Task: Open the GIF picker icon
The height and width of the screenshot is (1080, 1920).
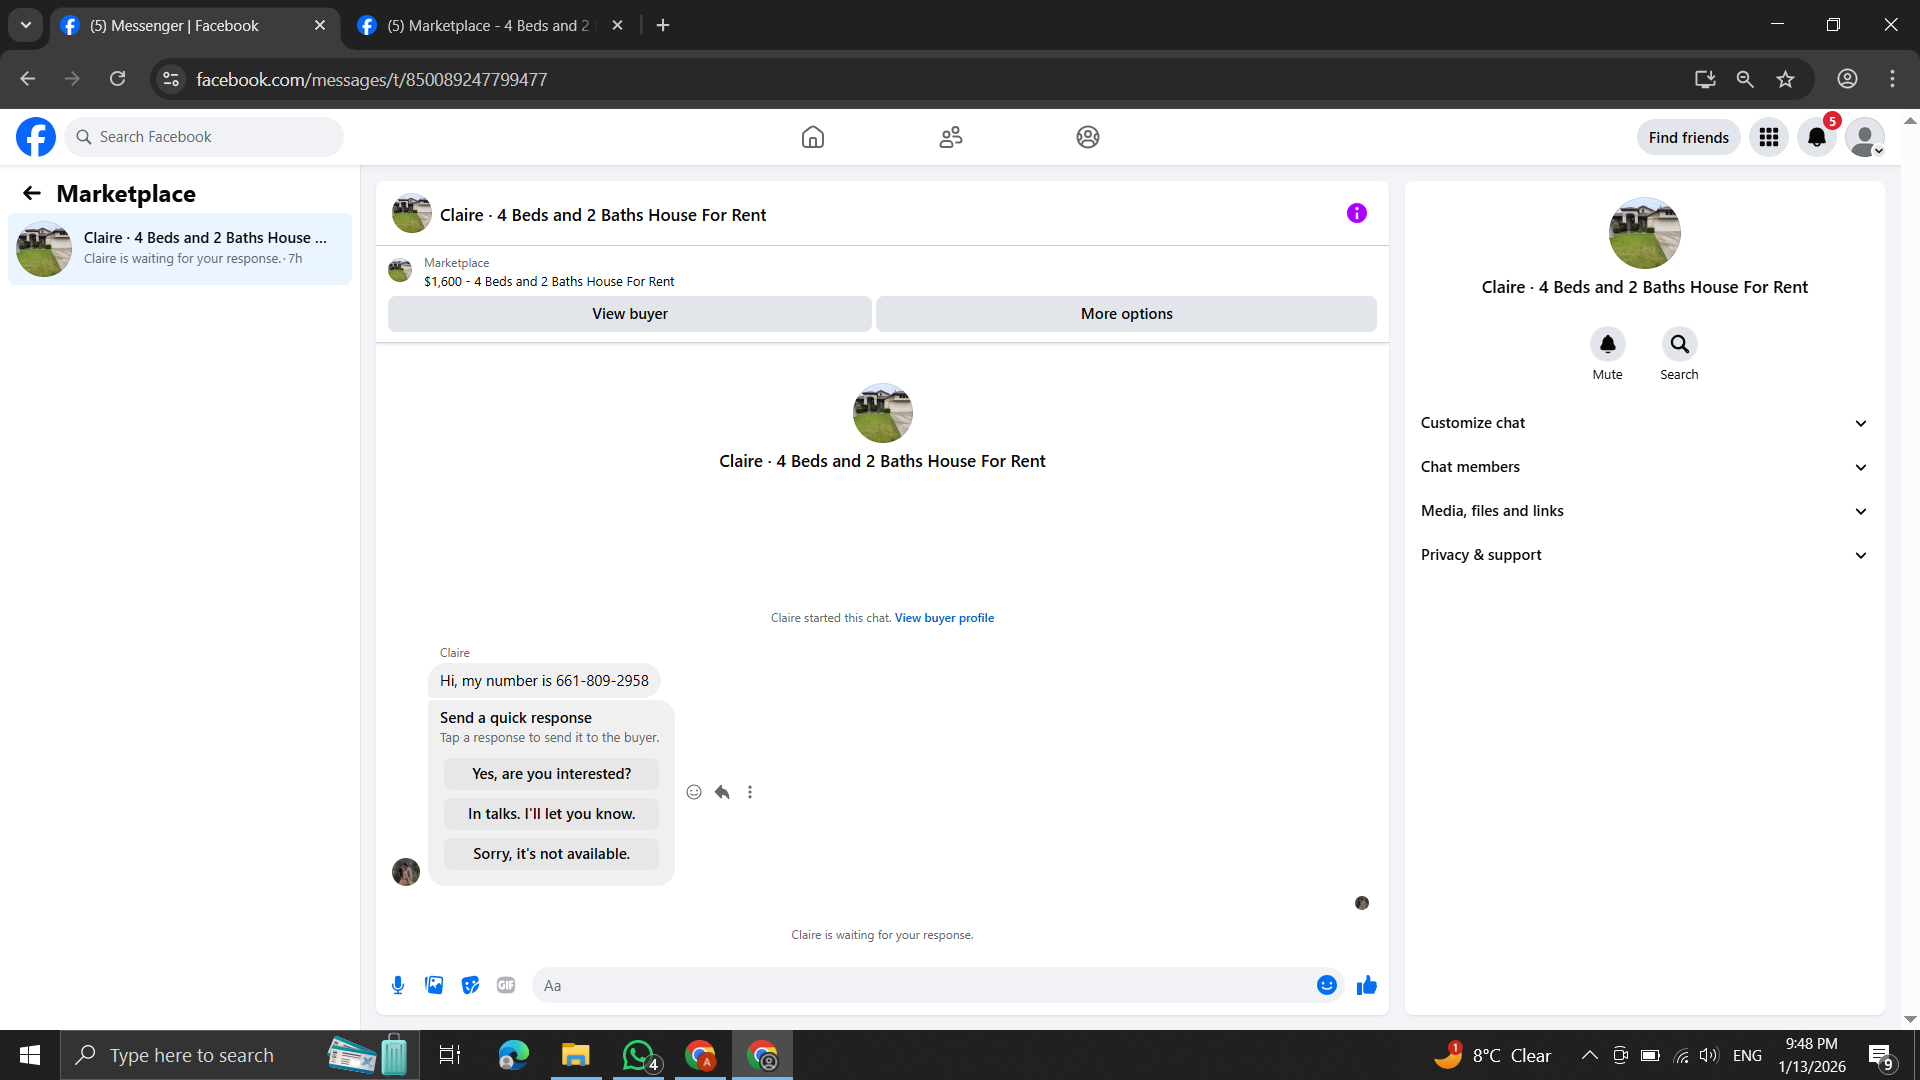Action: [x=506, y=985]
